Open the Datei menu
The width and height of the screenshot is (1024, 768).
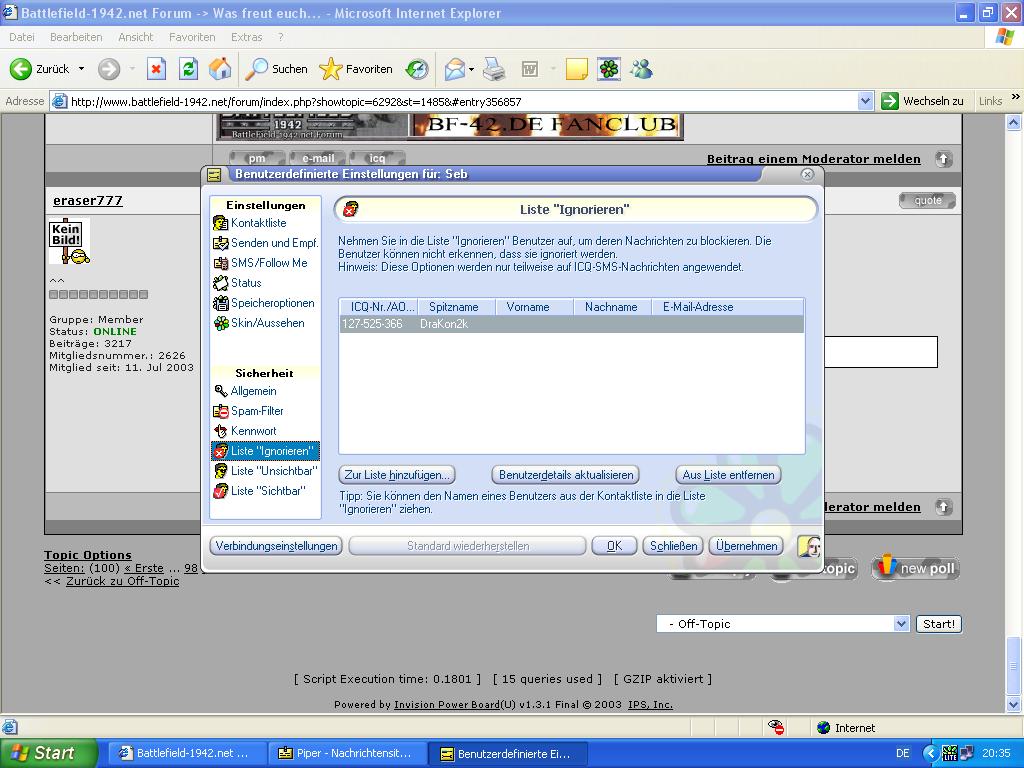point(22,37)
